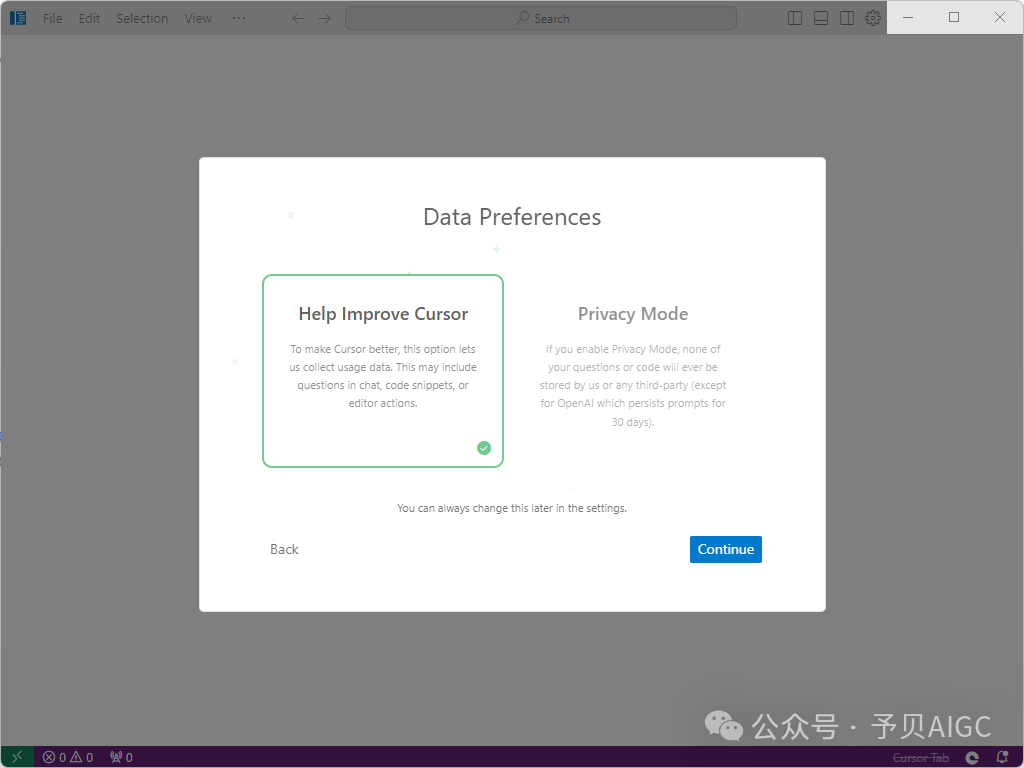
Task: Click the text 'You can always change this later'
Action: click(475, 508)
